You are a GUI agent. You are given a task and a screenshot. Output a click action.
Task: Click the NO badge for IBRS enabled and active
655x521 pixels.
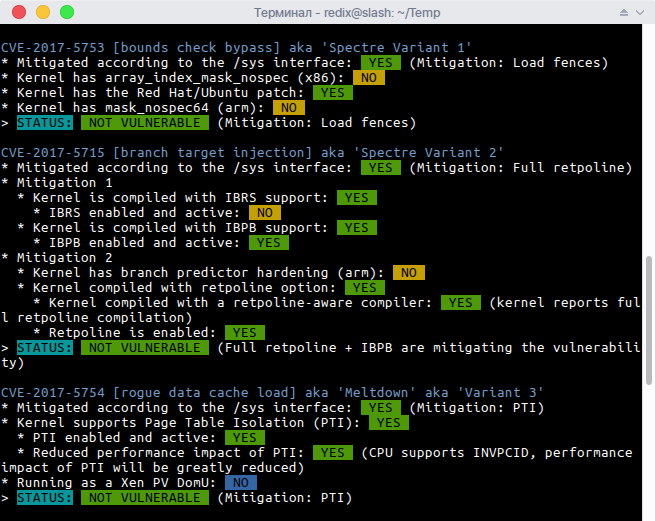265,213
